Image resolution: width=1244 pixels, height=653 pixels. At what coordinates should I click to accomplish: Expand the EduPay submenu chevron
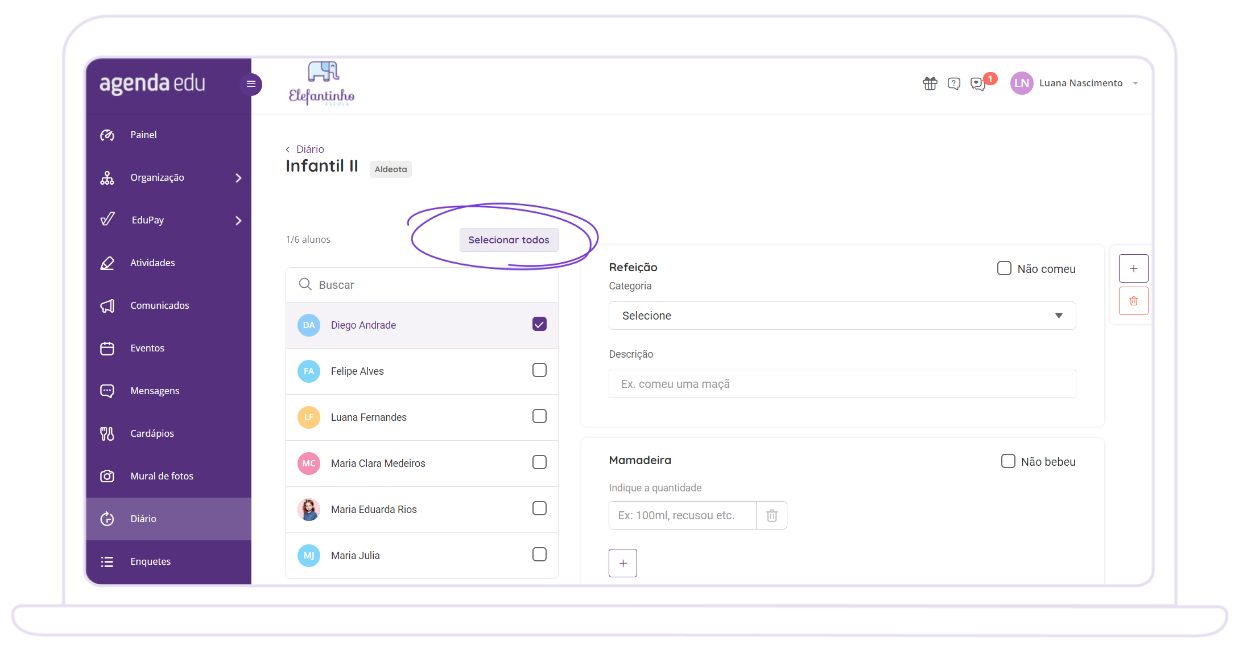[x=238, y=220]
